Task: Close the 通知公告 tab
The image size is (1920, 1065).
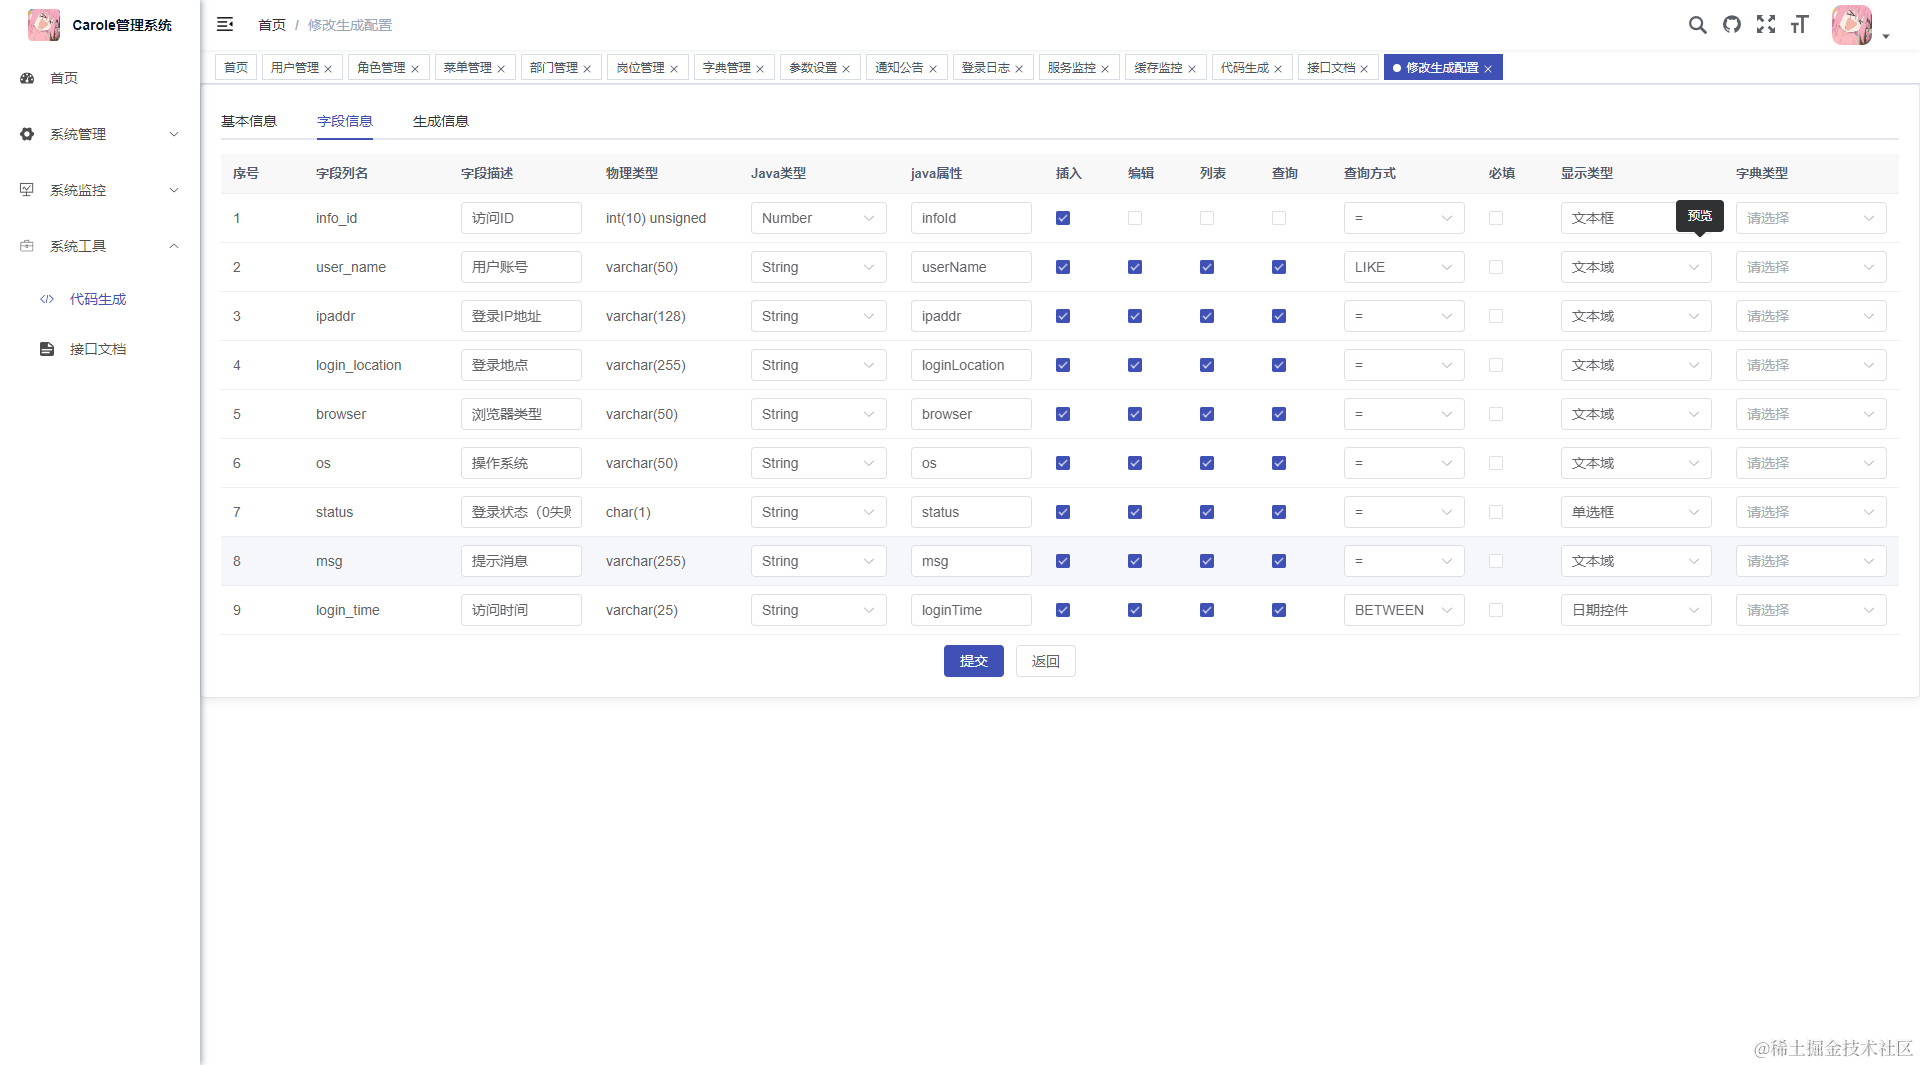Action: pyautogui.click(x=933, y=69)
